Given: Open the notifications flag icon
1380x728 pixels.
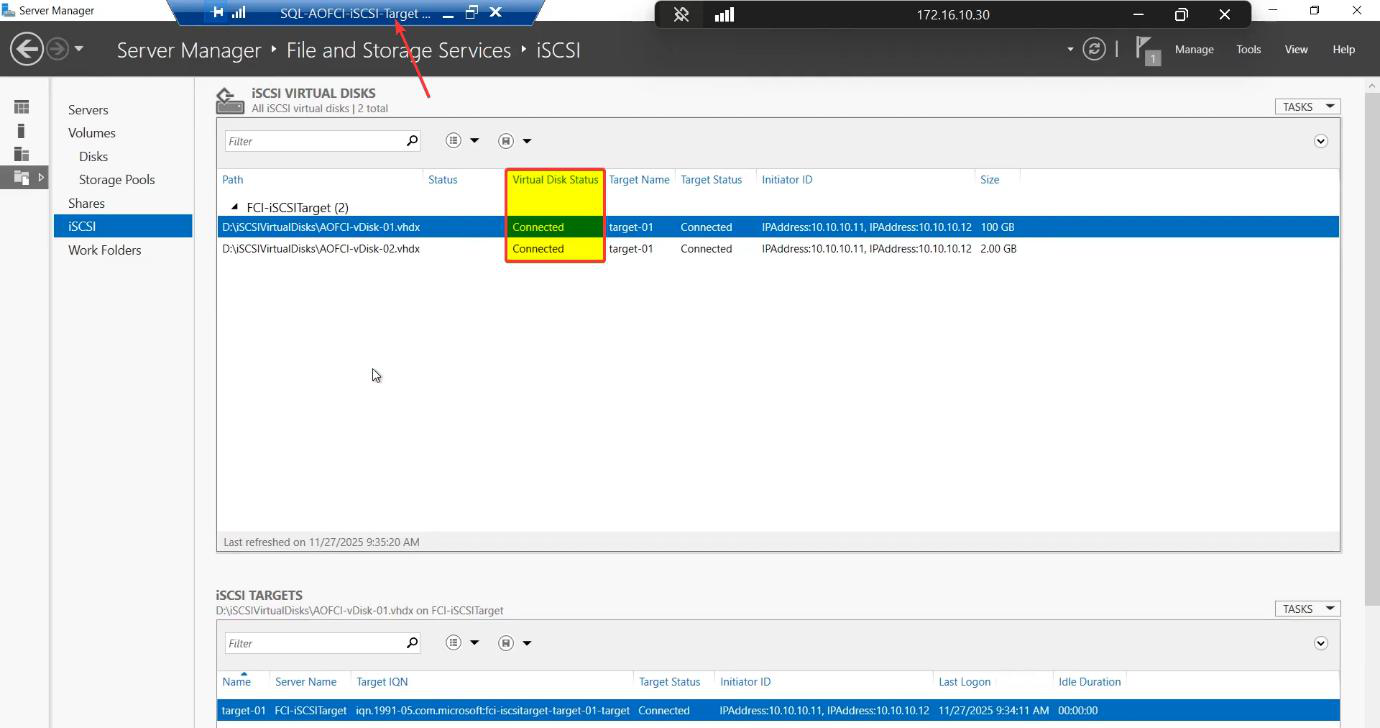Looking at the screenshot, I should tap(1146, 49).
